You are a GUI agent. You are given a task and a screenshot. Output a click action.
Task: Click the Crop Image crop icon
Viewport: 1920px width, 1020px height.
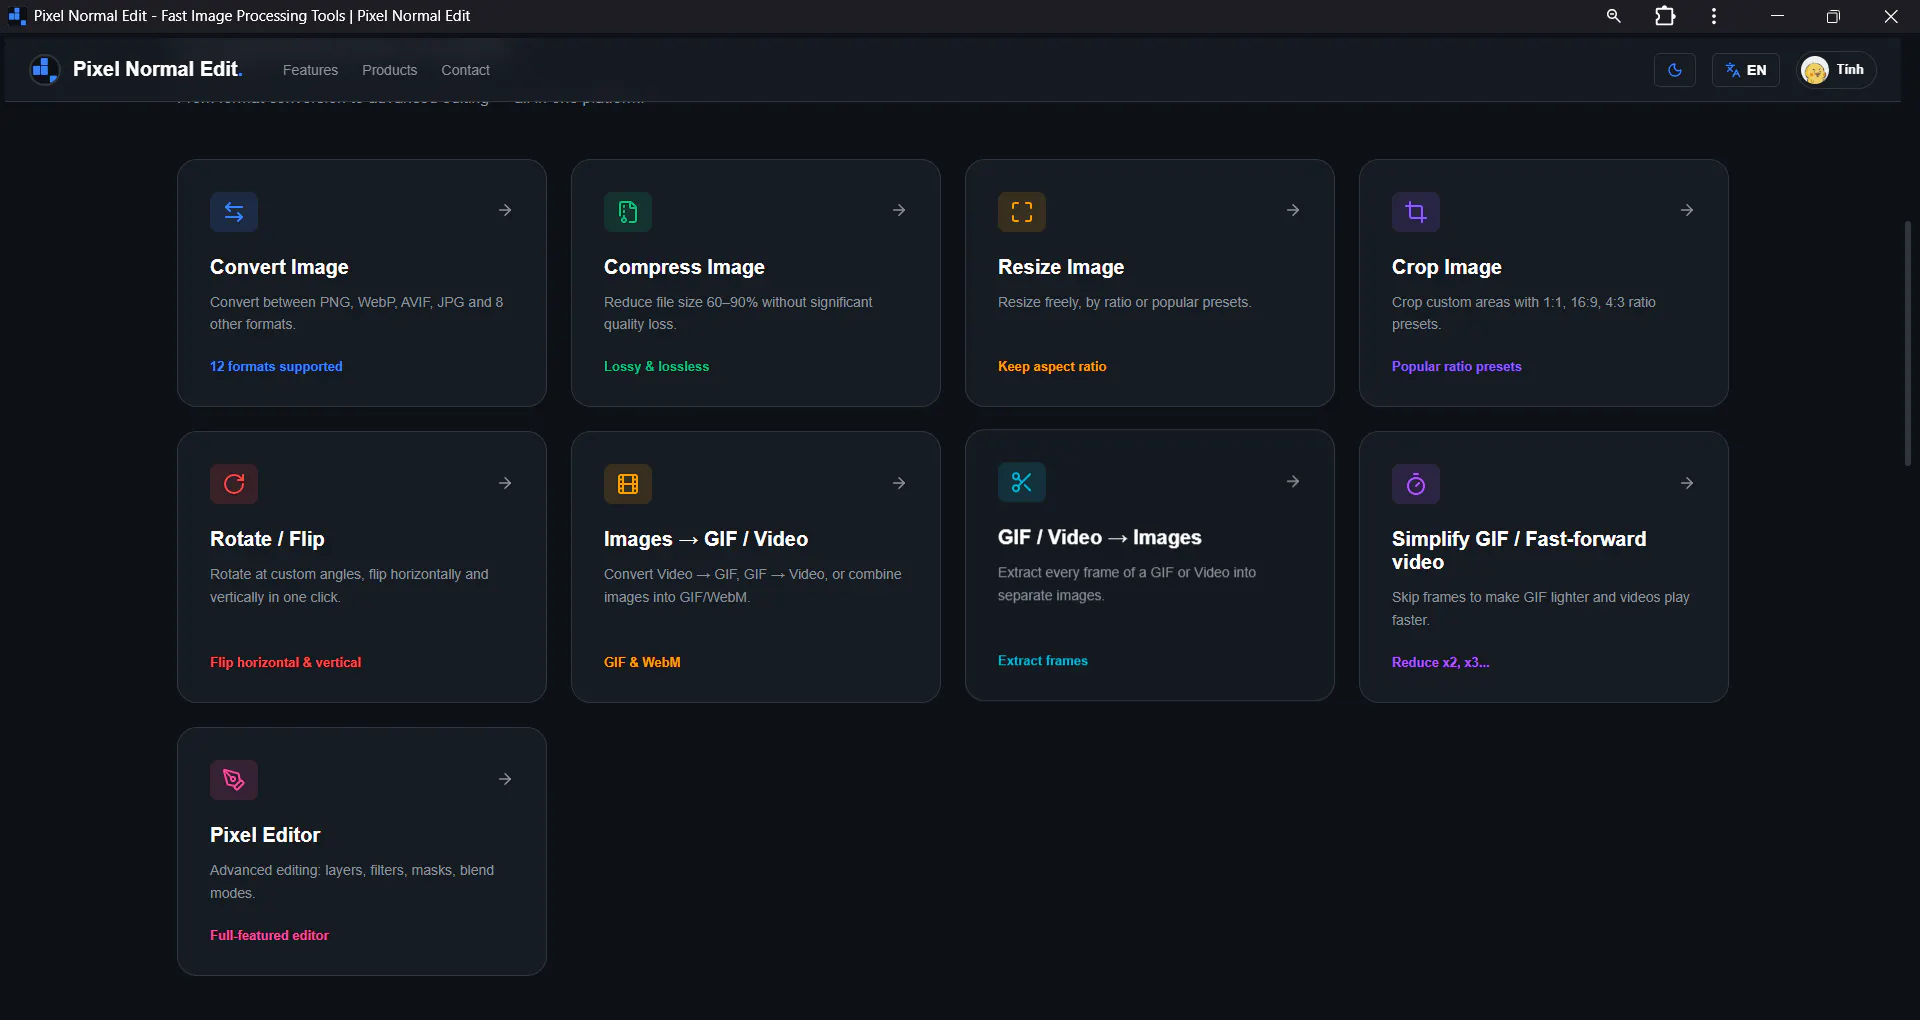[1416, 212]
